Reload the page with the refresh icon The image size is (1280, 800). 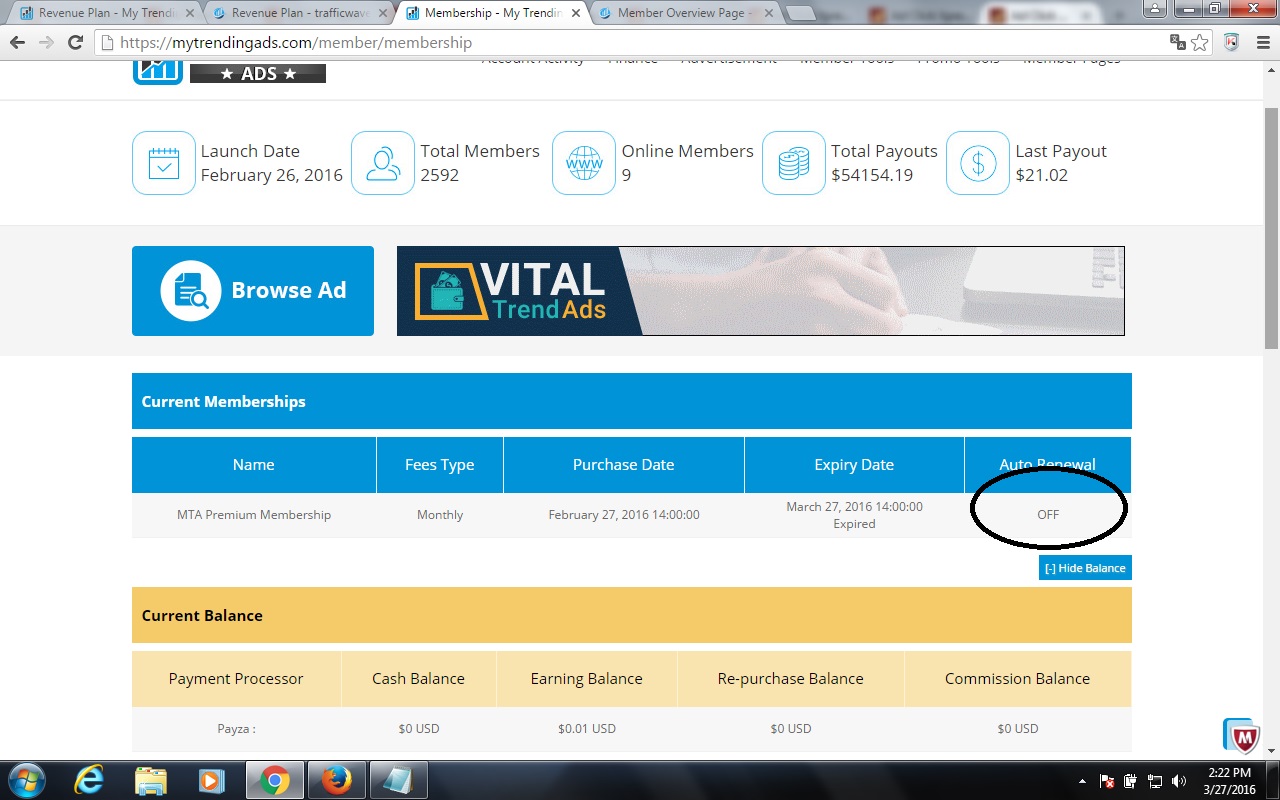coord(75,43)
